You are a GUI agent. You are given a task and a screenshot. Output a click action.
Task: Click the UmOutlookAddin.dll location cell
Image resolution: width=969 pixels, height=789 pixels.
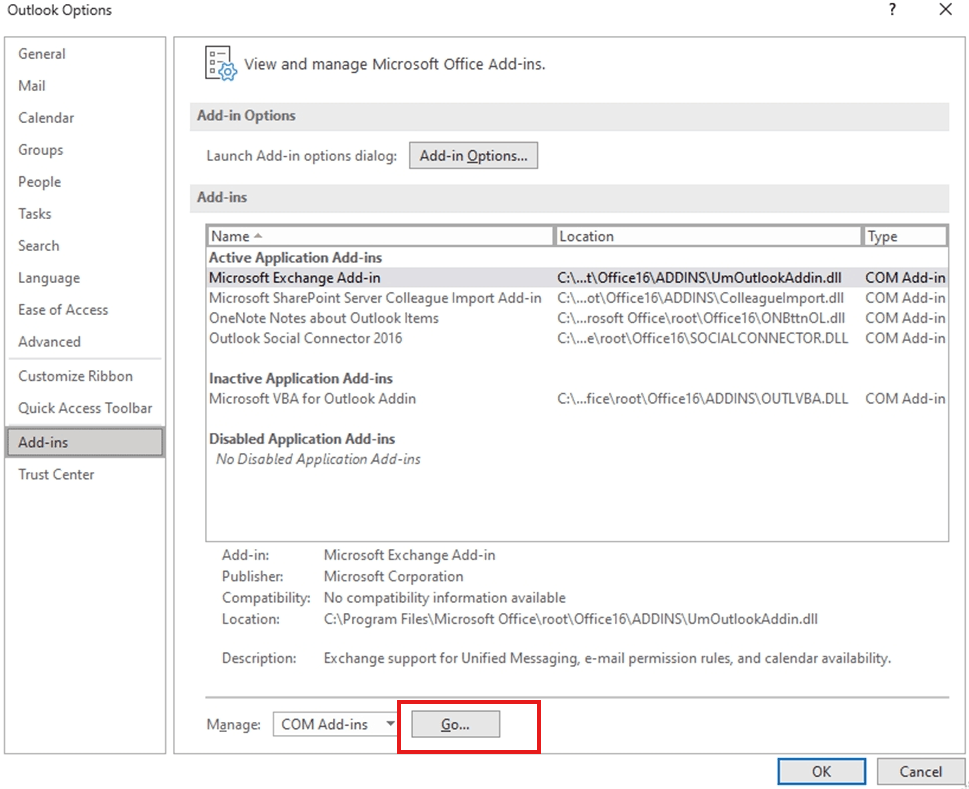click(699, 278)
